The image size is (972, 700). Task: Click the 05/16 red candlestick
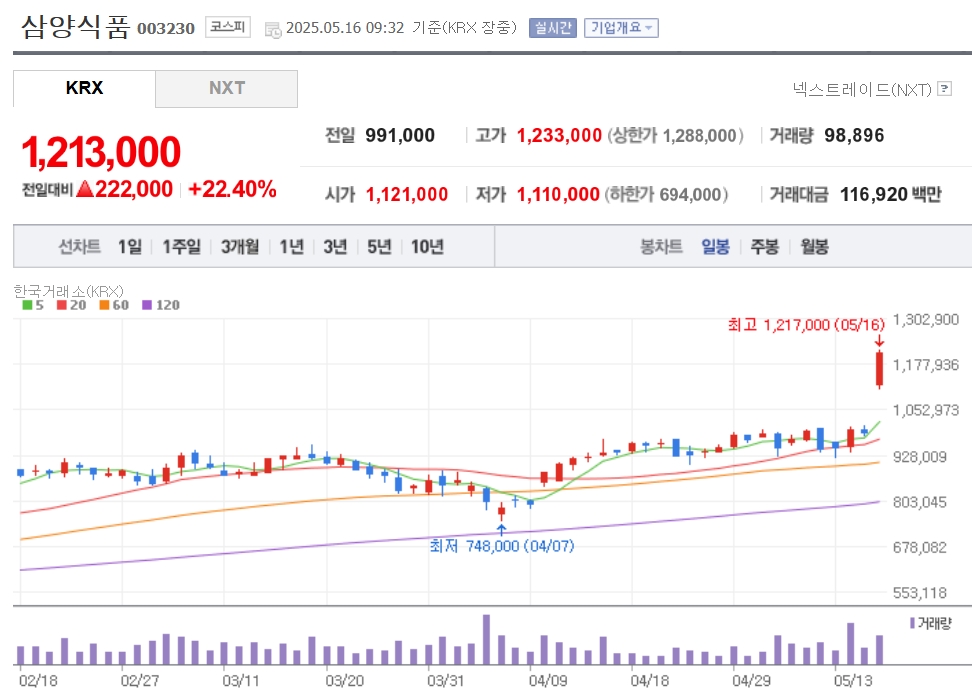[879, 370]
